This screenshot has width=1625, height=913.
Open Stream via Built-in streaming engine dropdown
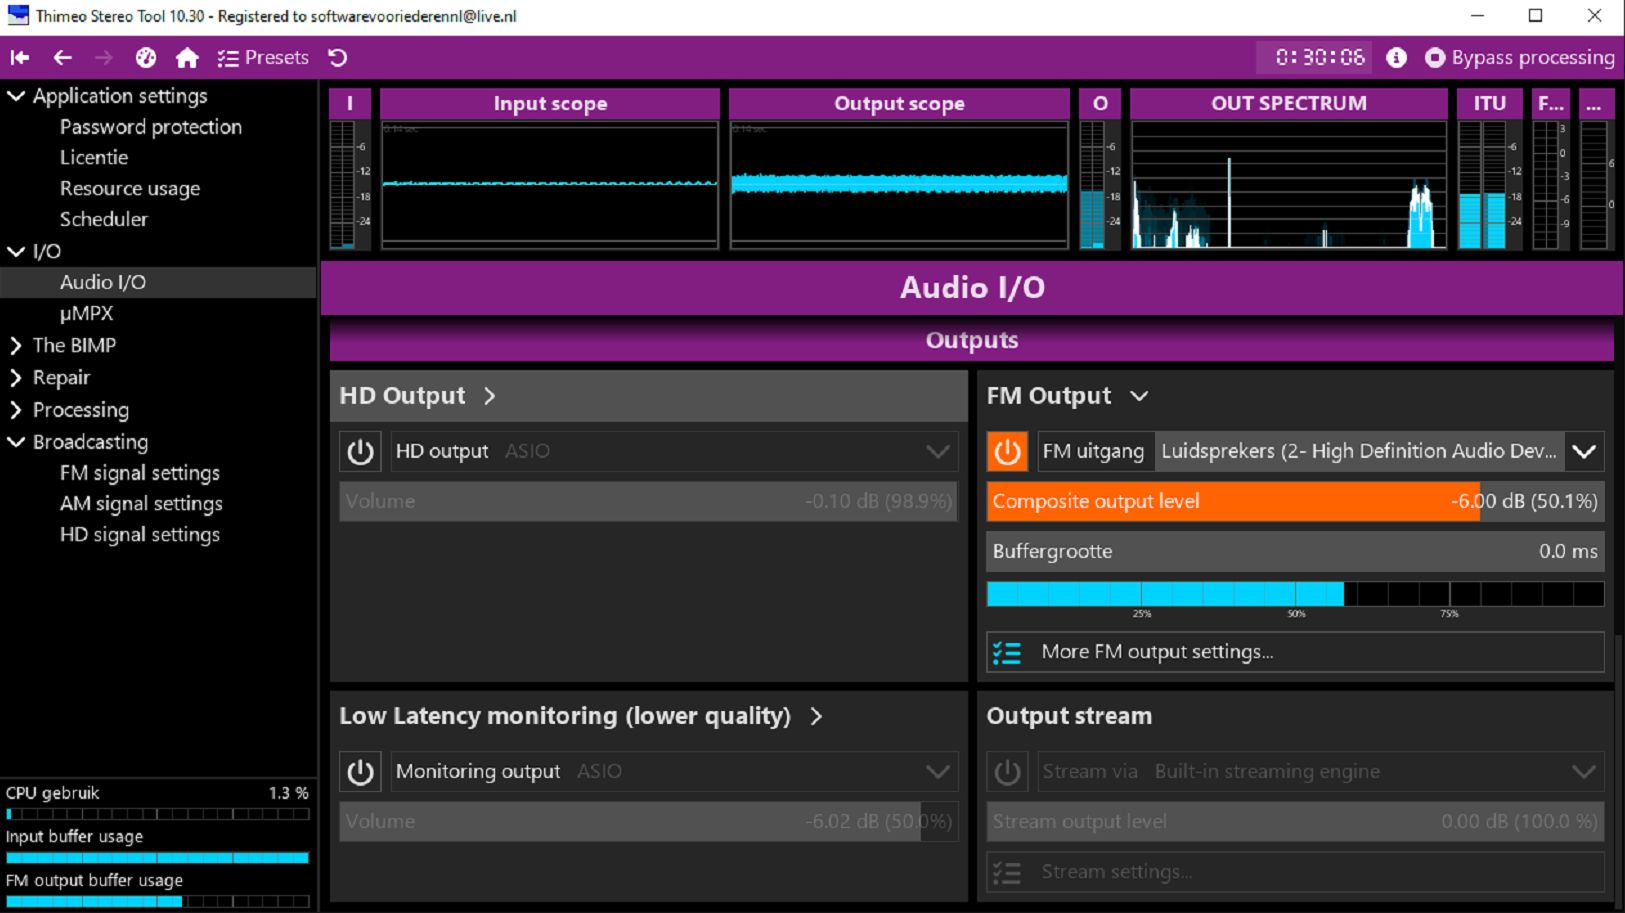click(1321, 771)
